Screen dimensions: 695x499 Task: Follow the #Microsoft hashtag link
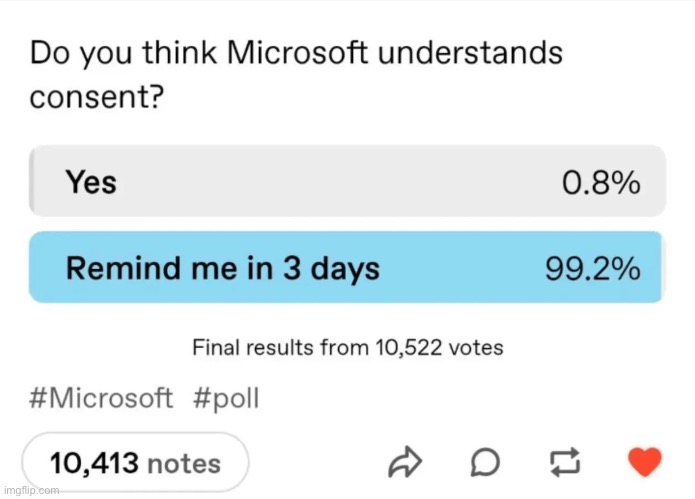[x=101, y=397]
